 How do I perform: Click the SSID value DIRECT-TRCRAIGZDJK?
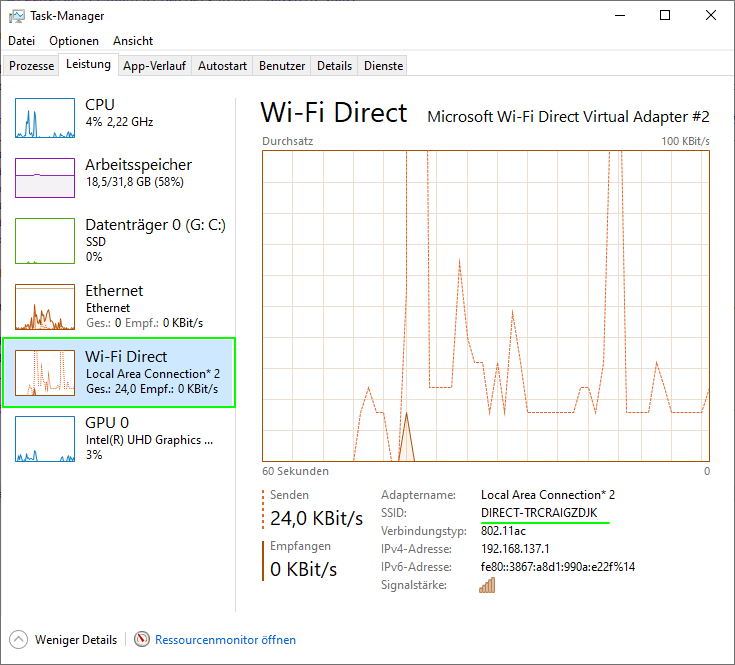pyautogui.click(x=539, y=513)
